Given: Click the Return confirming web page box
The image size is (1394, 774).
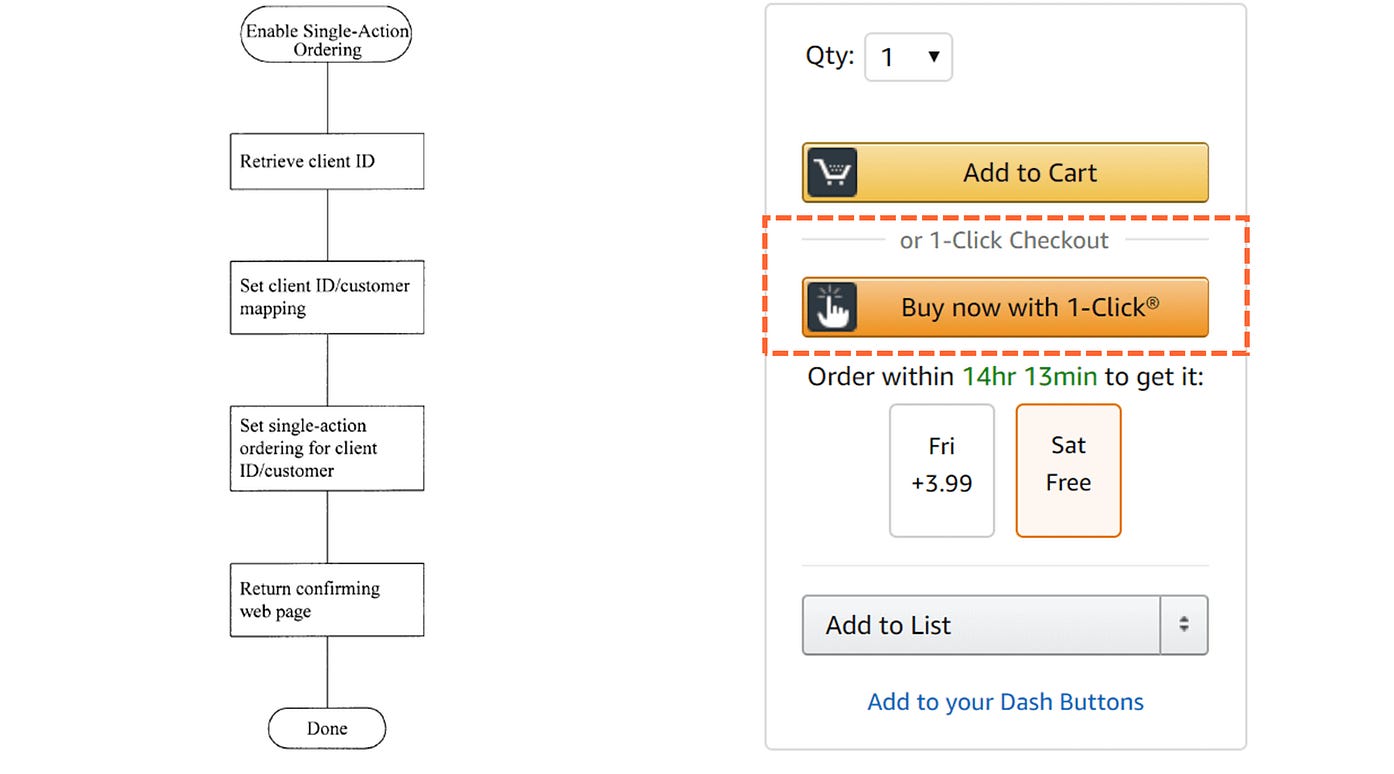Looking at the screenshot, I should pyautogui.click(x=326, y=599).
